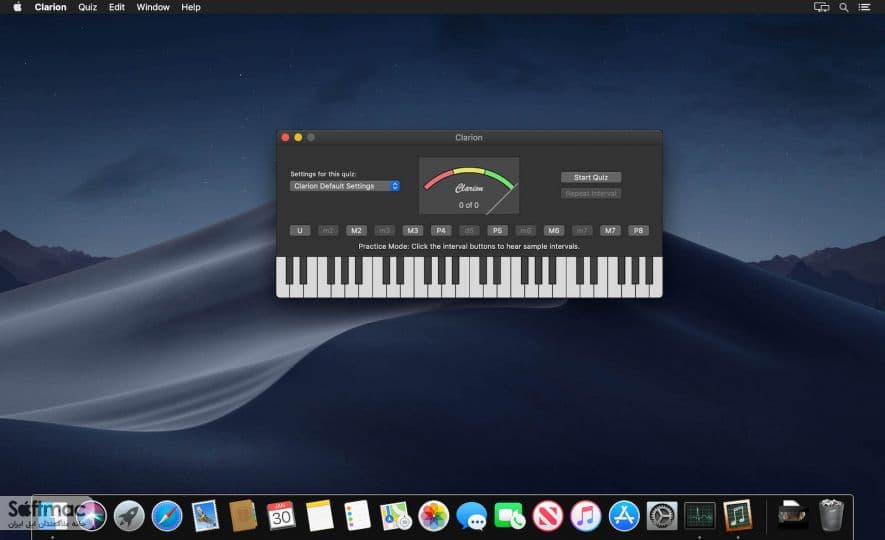885x540 pixels.
Task: Open System Preferences gear icon
Action: point(661,516)
